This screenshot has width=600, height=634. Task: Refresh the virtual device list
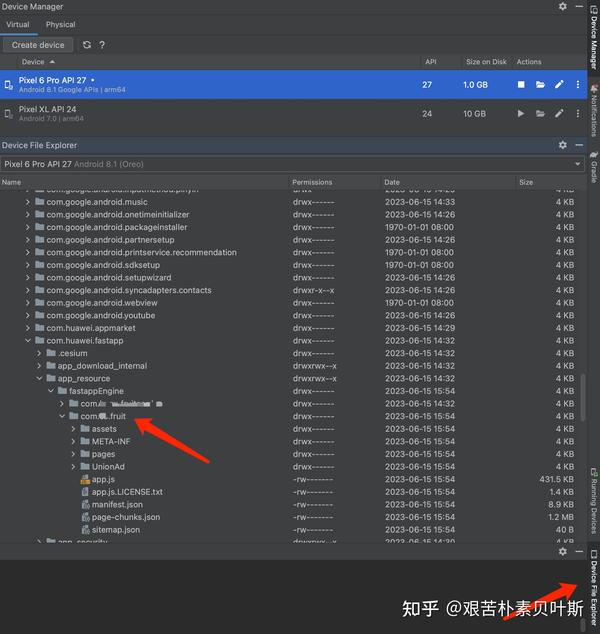click(x=87, y=45)
